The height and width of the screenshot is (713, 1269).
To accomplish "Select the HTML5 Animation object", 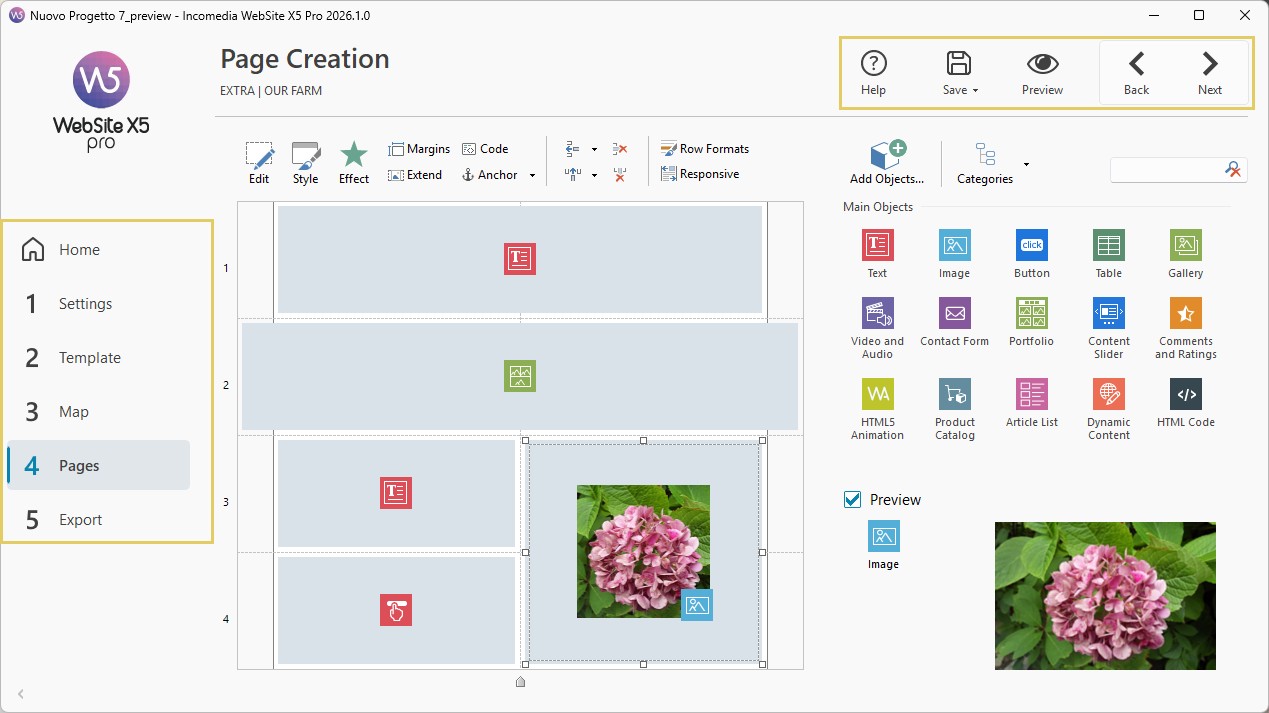I will (x=877, y=409).
